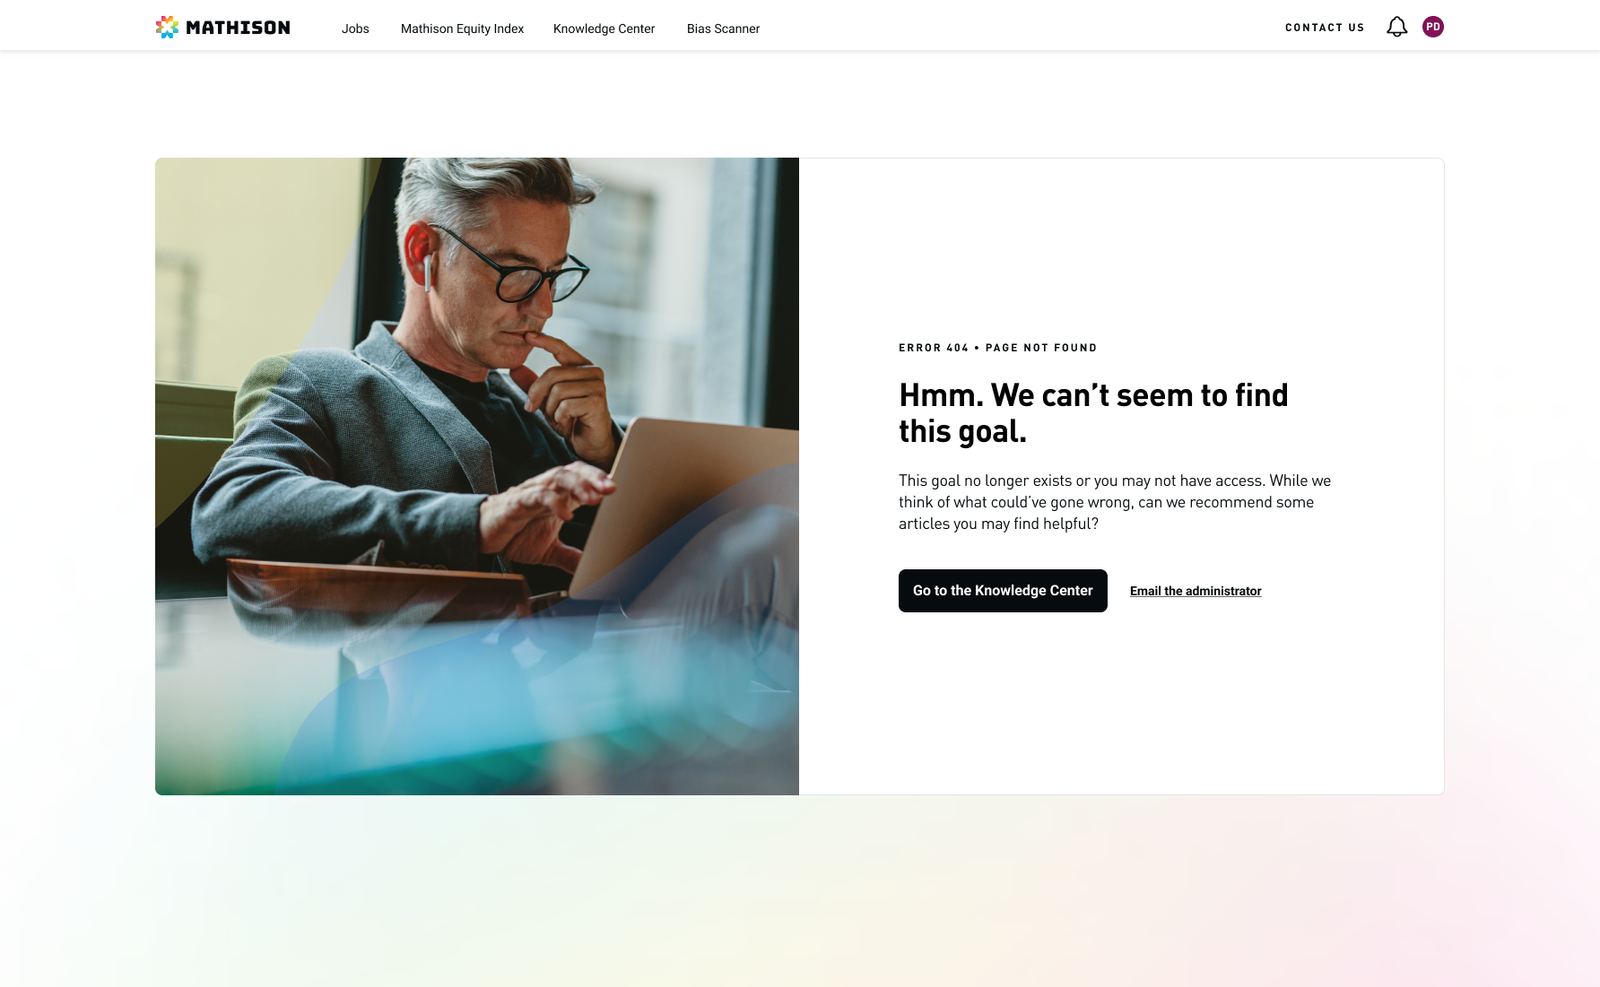
Task: Open the Bias Scanner nav item
Action: pos(723,29)
